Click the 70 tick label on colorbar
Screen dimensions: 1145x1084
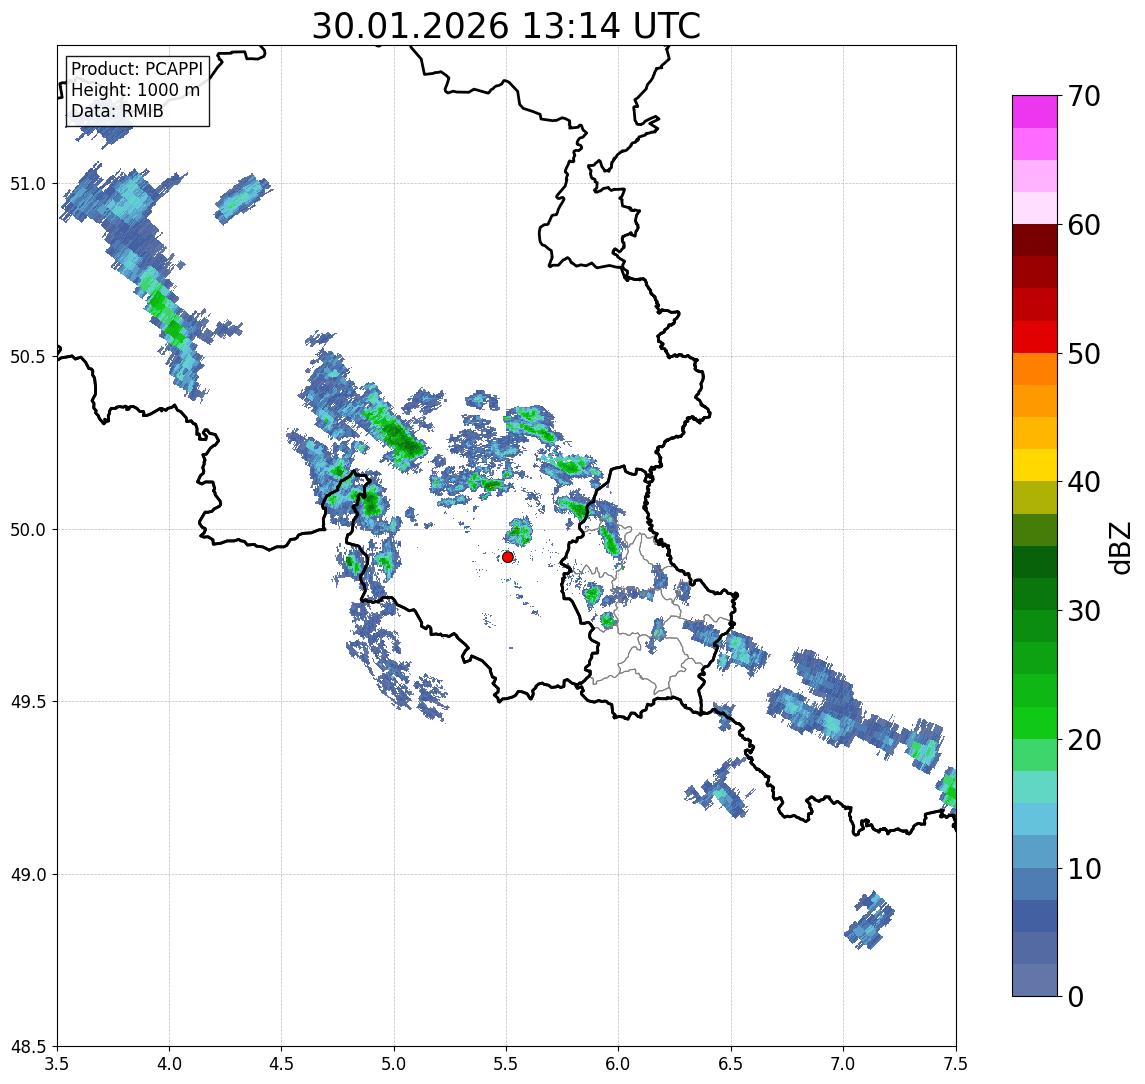coord(1084,96)
